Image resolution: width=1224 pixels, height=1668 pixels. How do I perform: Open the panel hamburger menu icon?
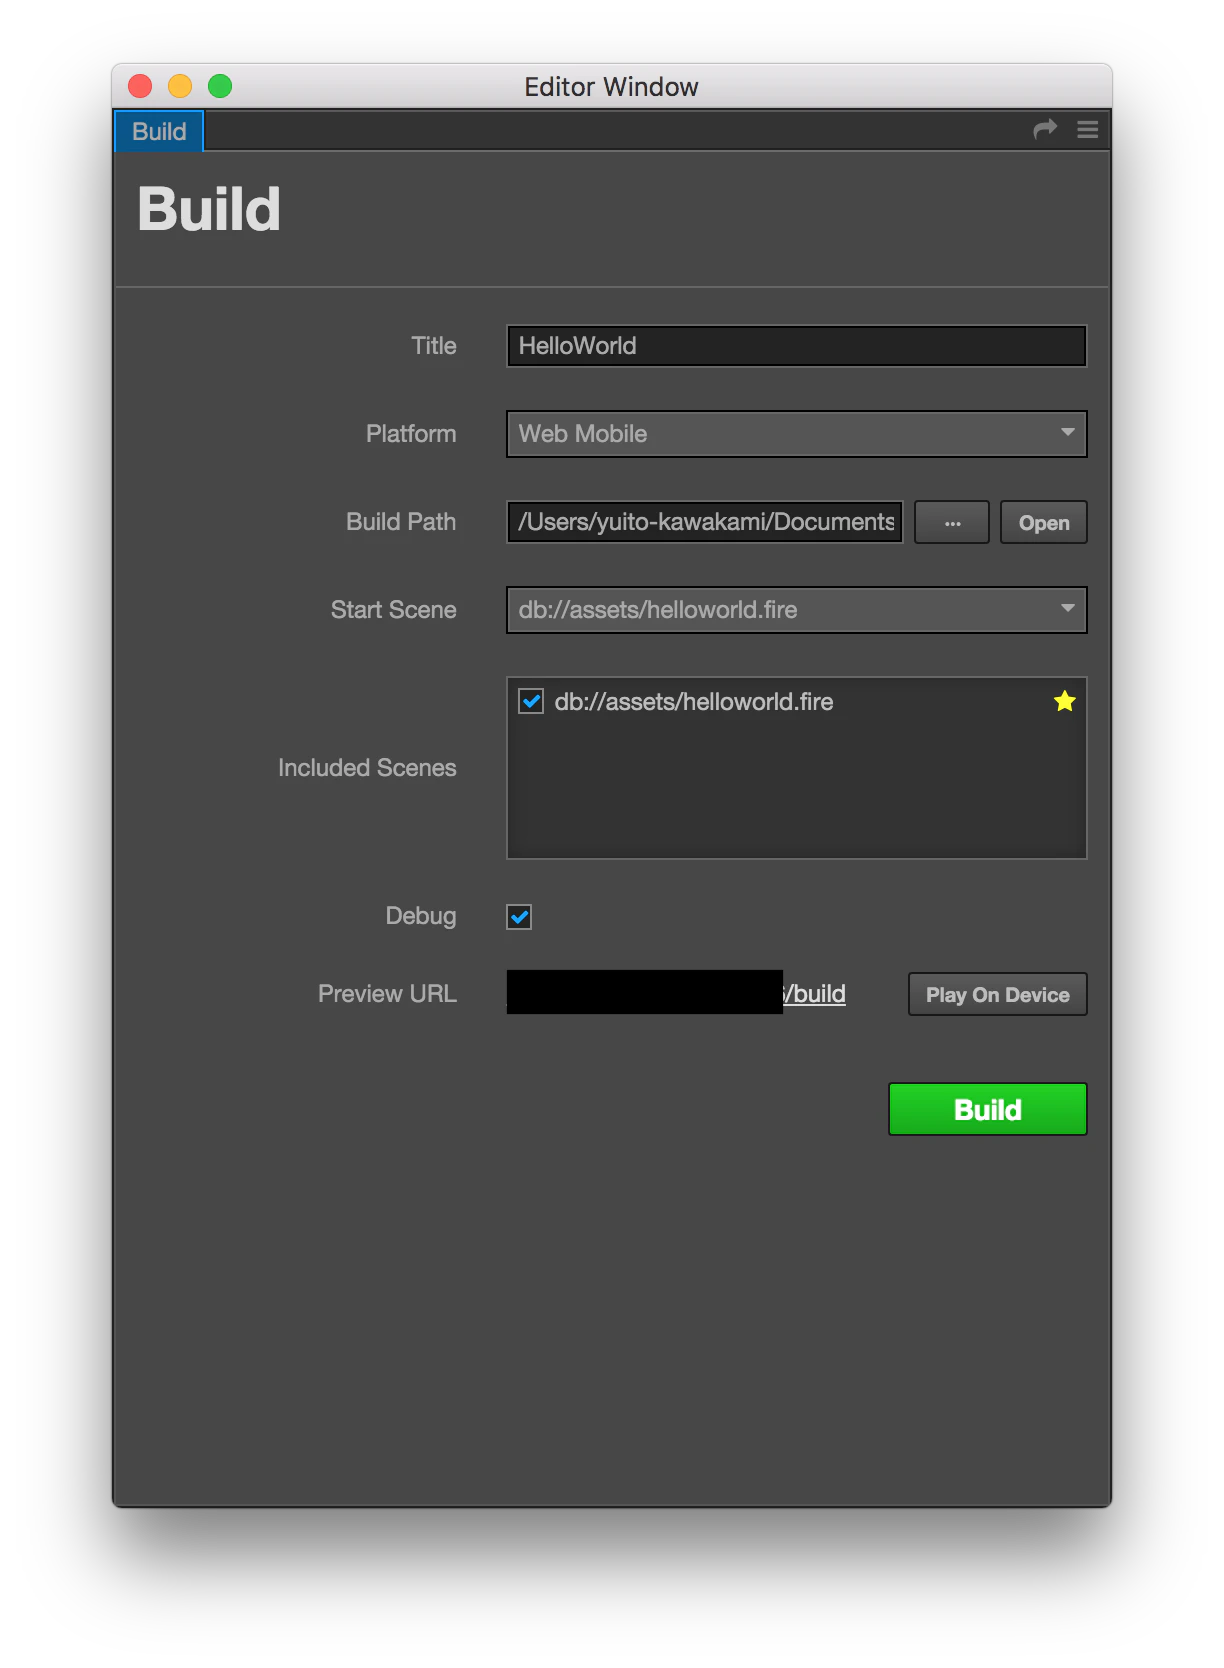tap(1088, 130)
